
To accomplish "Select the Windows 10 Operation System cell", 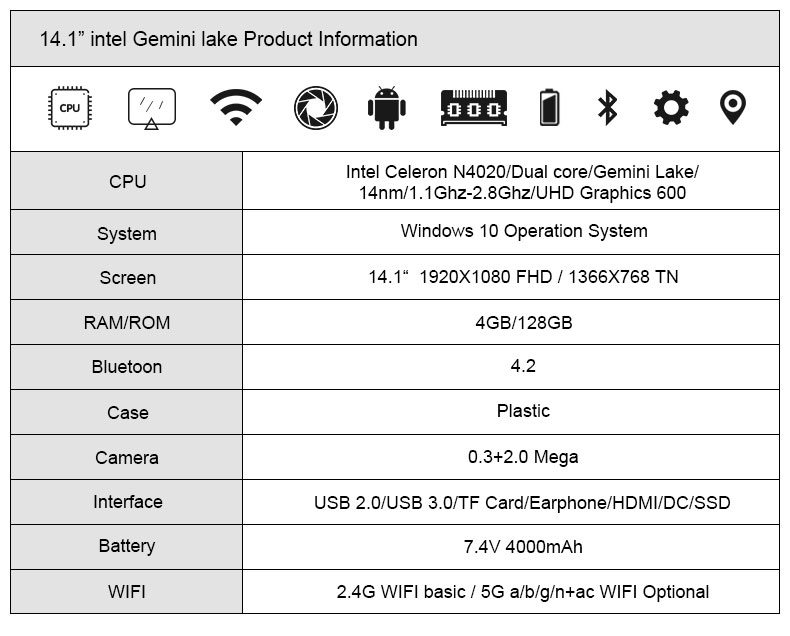I will pyautogui.click(x=524, y=231).
